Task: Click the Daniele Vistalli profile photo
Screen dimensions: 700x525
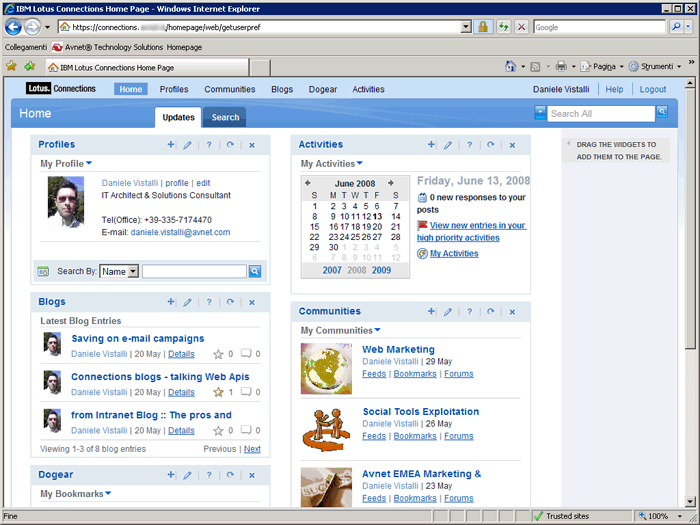Action: coord(66,202)
